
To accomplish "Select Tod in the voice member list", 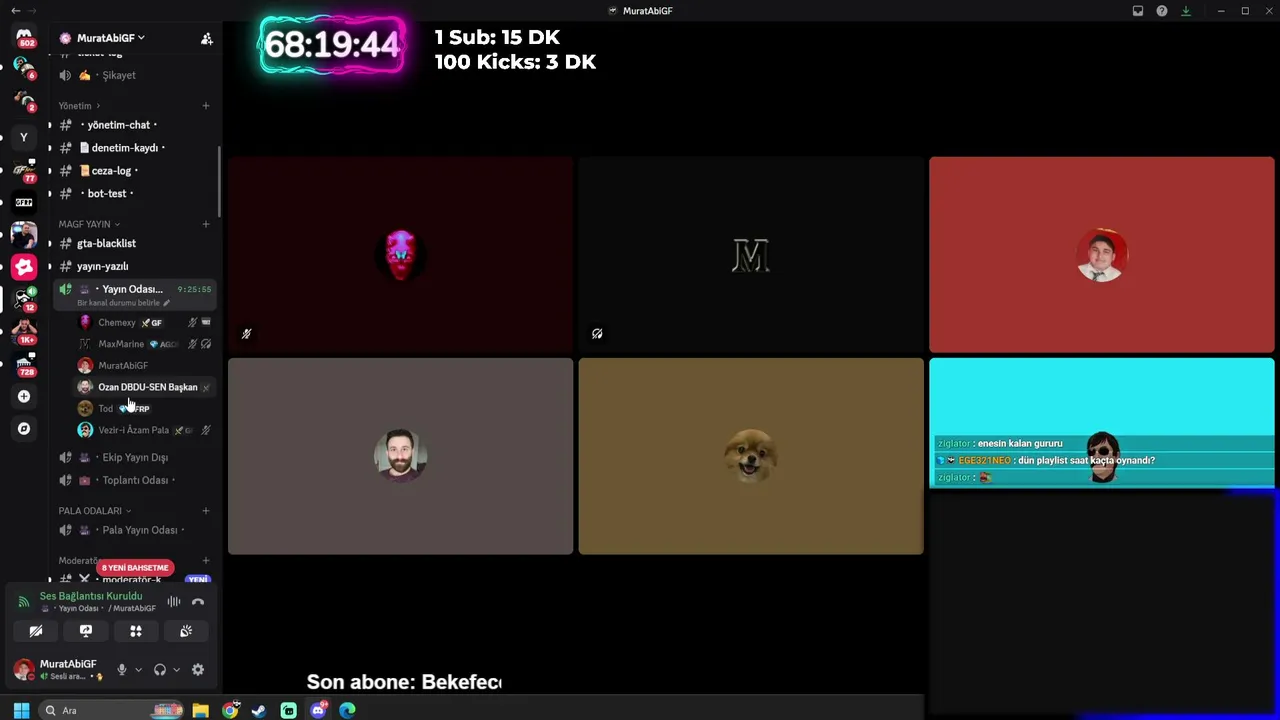I will [145, 409].
